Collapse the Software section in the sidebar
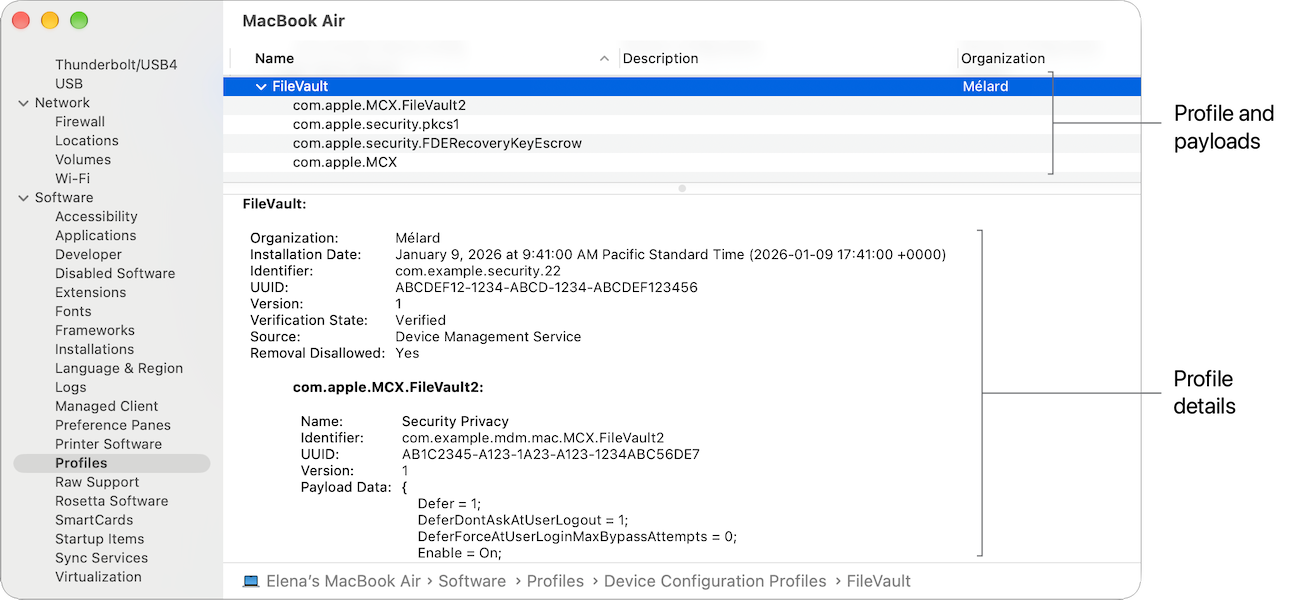1300x600 pixels. [24, 198]
